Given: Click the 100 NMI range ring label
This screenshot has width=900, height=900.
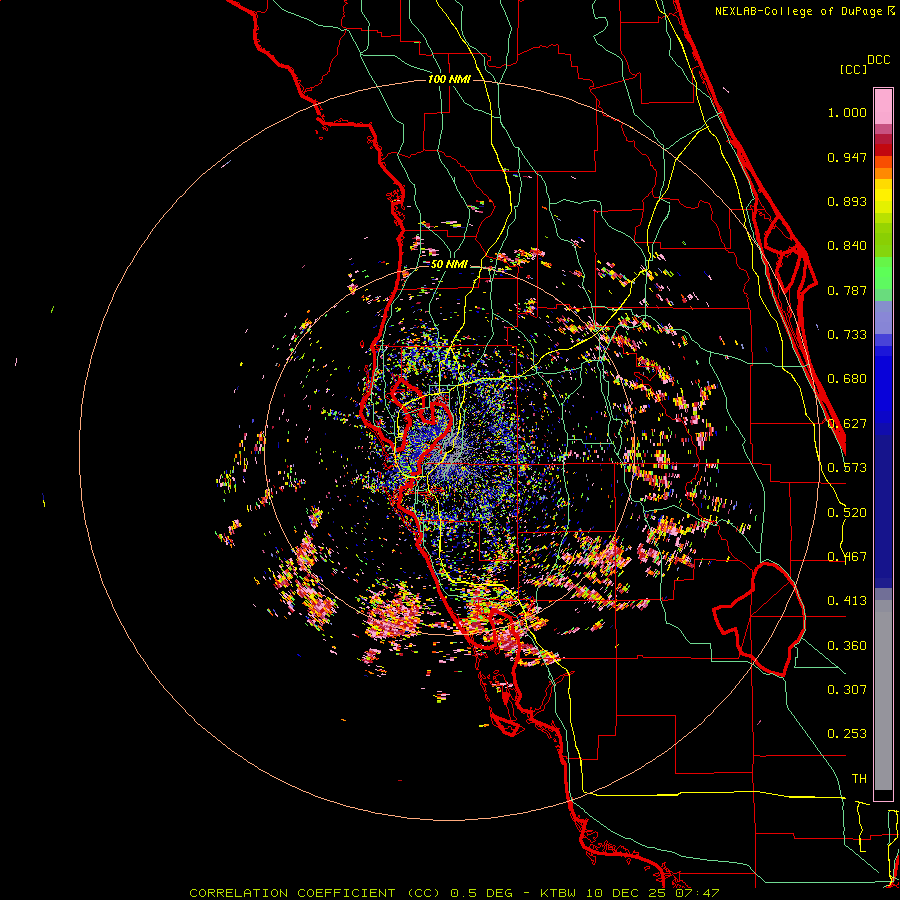Looking at the screenshot, I should pyautogui.click(x=449, y=79).
